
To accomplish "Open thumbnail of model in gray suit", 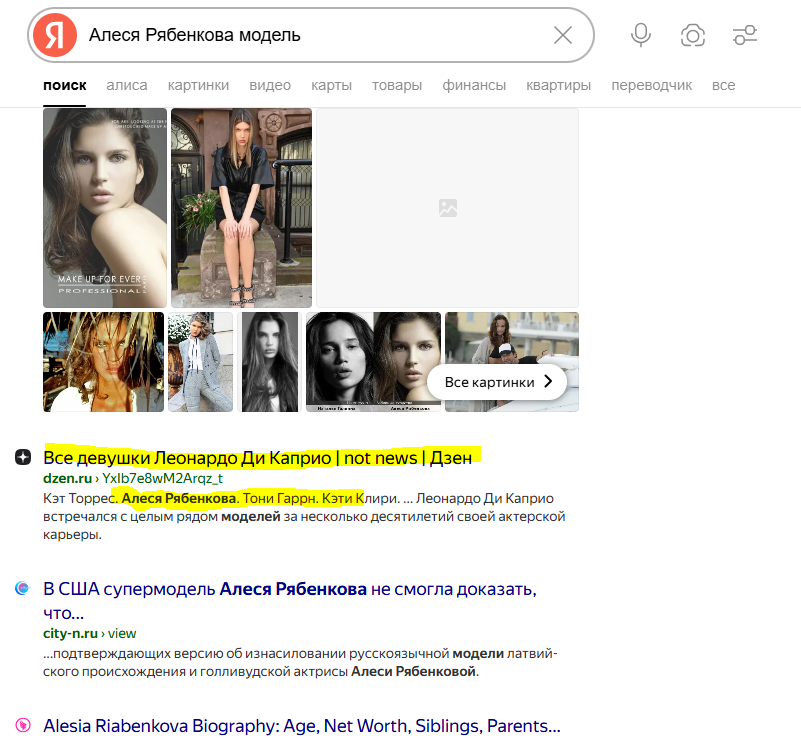I will point(200,362).
